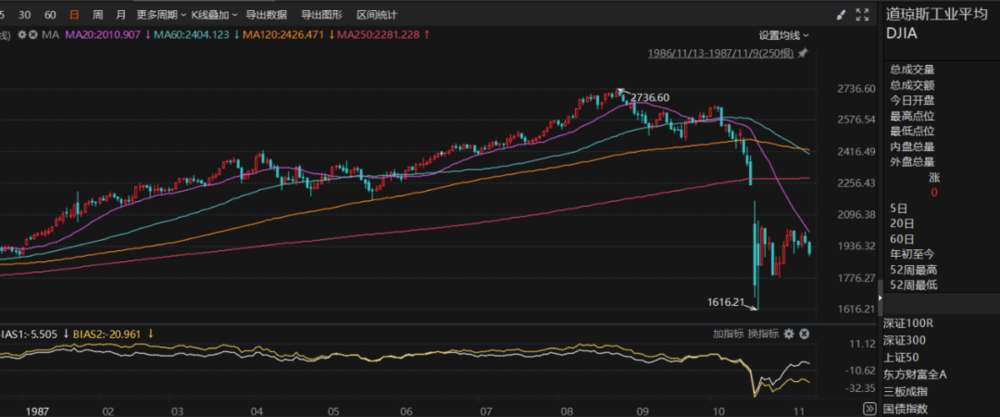
Task: Activate the drawing brush tool
Action: pos(842,15)
